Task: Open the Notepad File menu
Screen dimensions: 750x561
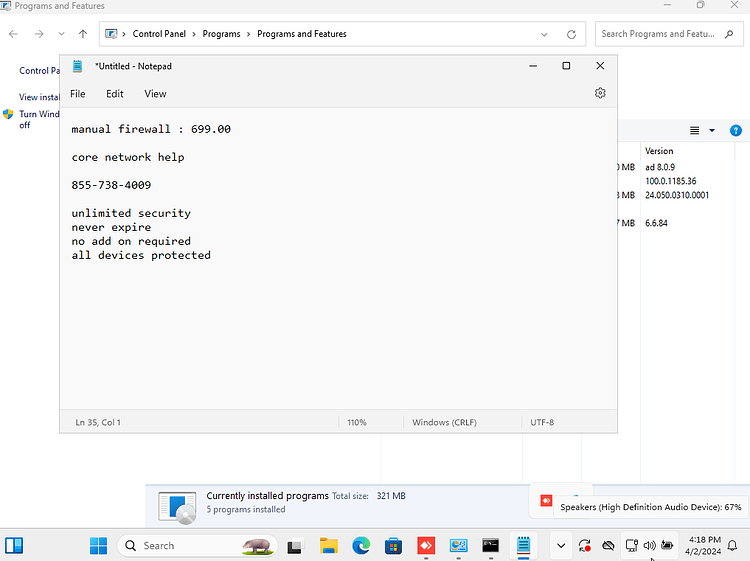Action: coord(77,94)
